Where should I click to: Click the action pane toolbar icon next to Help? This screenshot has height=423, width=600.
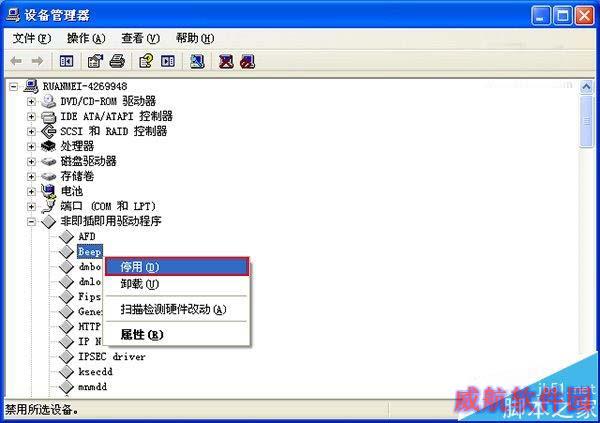click(x=168, y=61)
